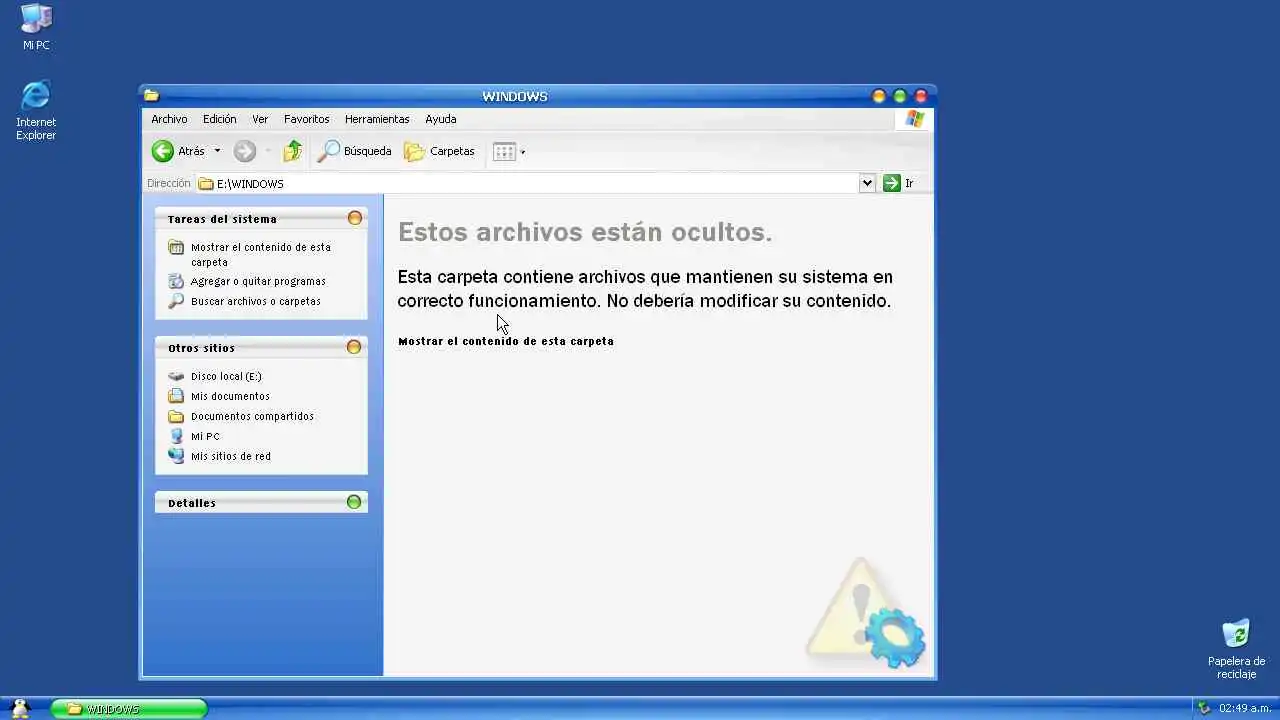Click folder icon in the address bar

click(206, 184)
